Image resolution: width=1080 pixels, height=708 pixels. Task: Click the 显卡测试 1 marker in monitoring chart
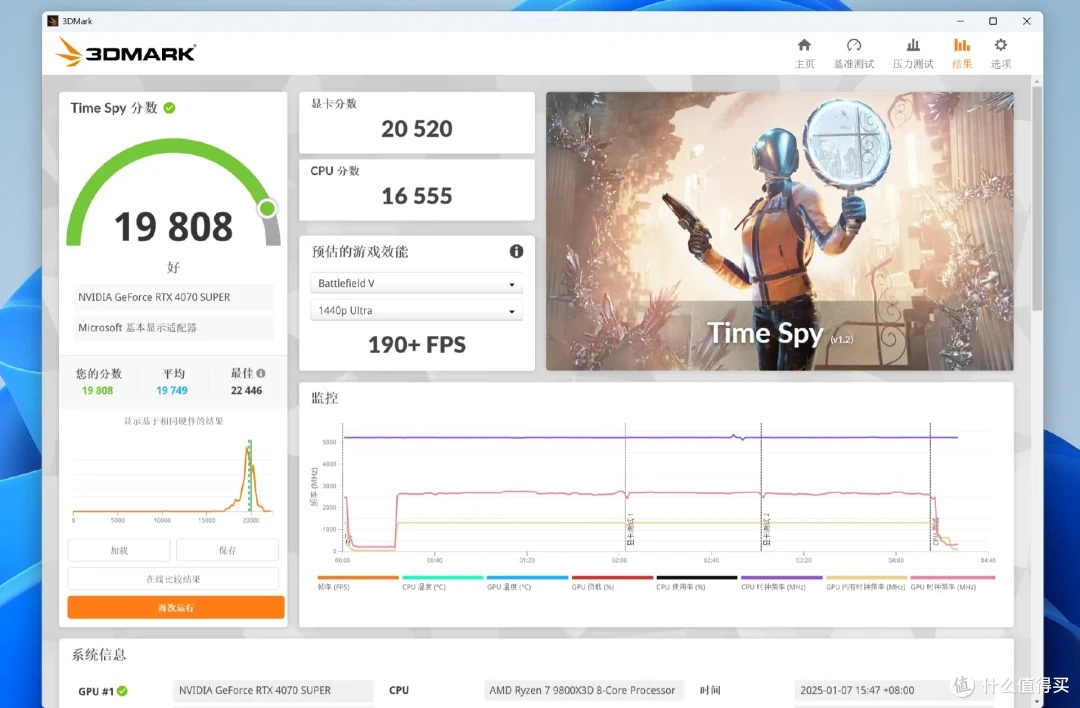click(630, 530)
